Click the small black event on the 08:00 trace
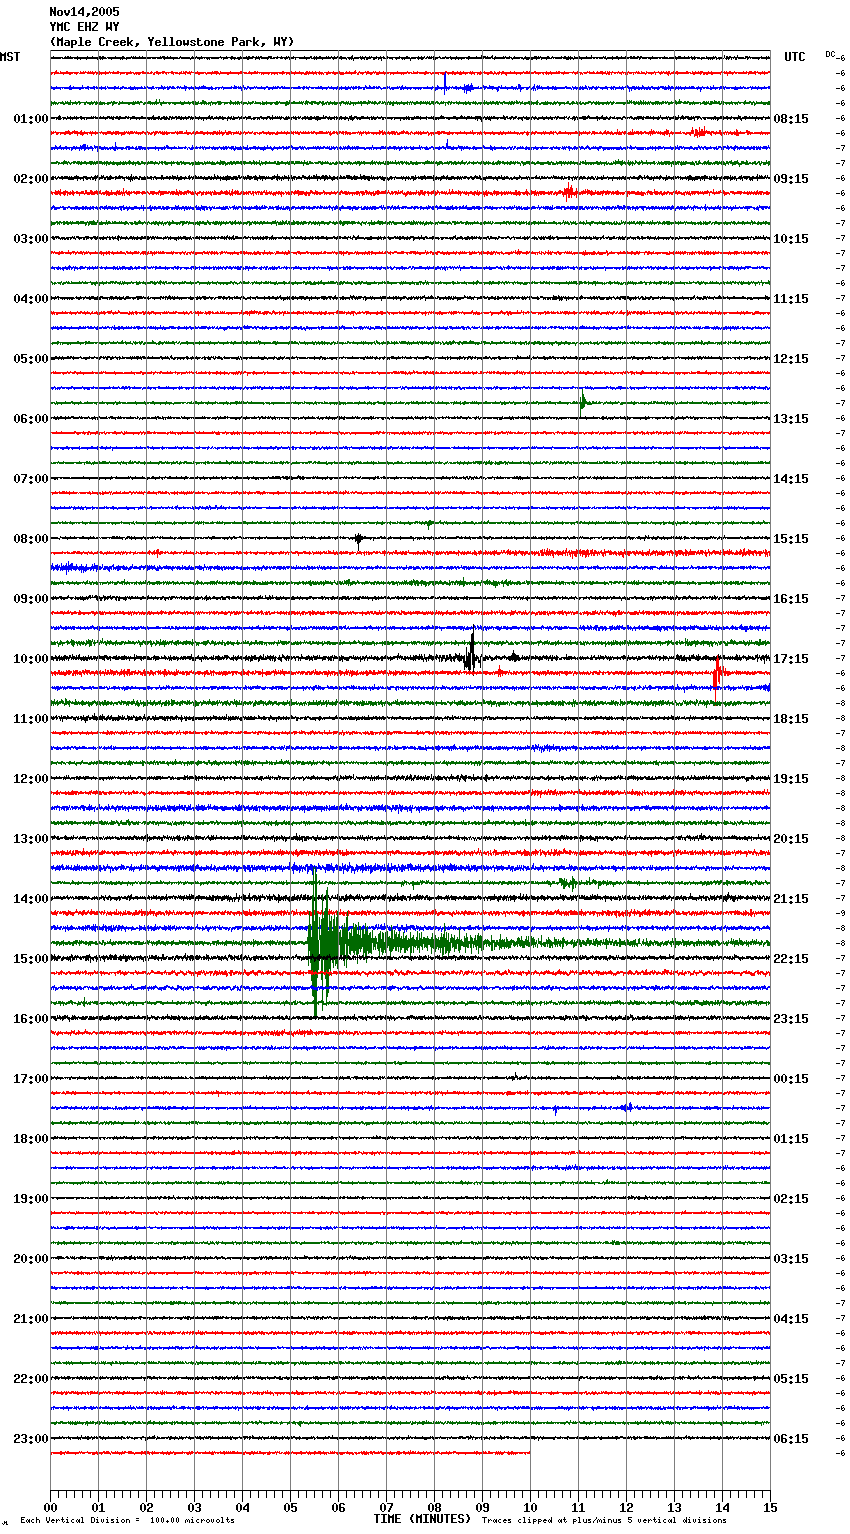850x1534 pixels. (x=358, y=540)
